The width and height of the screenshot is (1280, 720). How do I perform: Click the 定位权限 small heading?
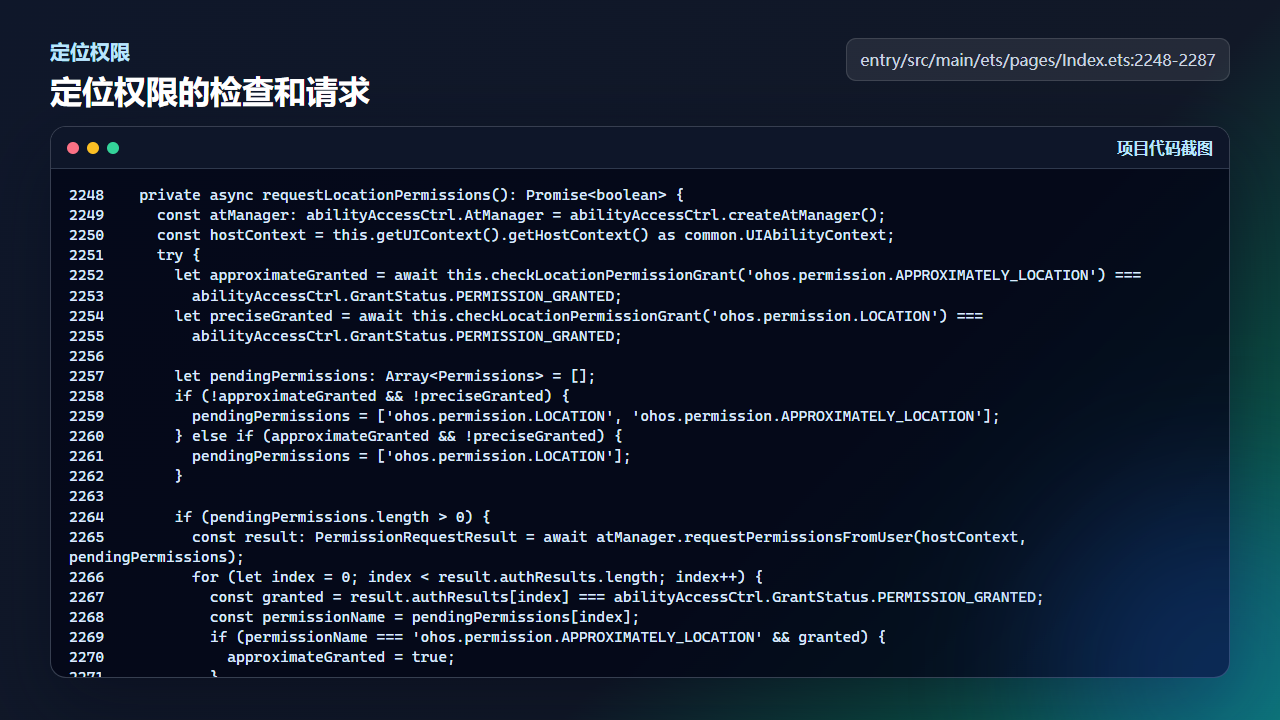90,53
